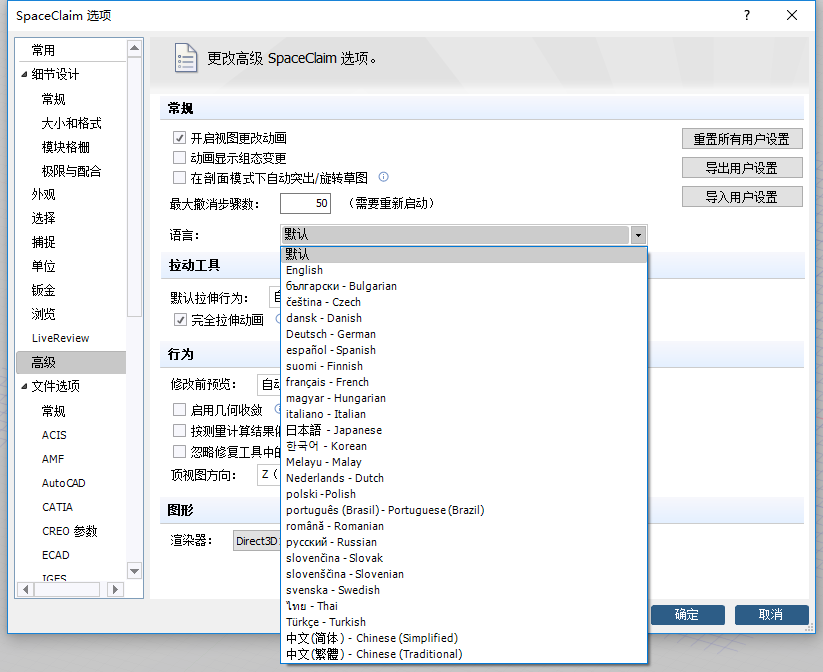
Task: Check the 忽略修复工具 checkbox
Action: click(180, 452)
